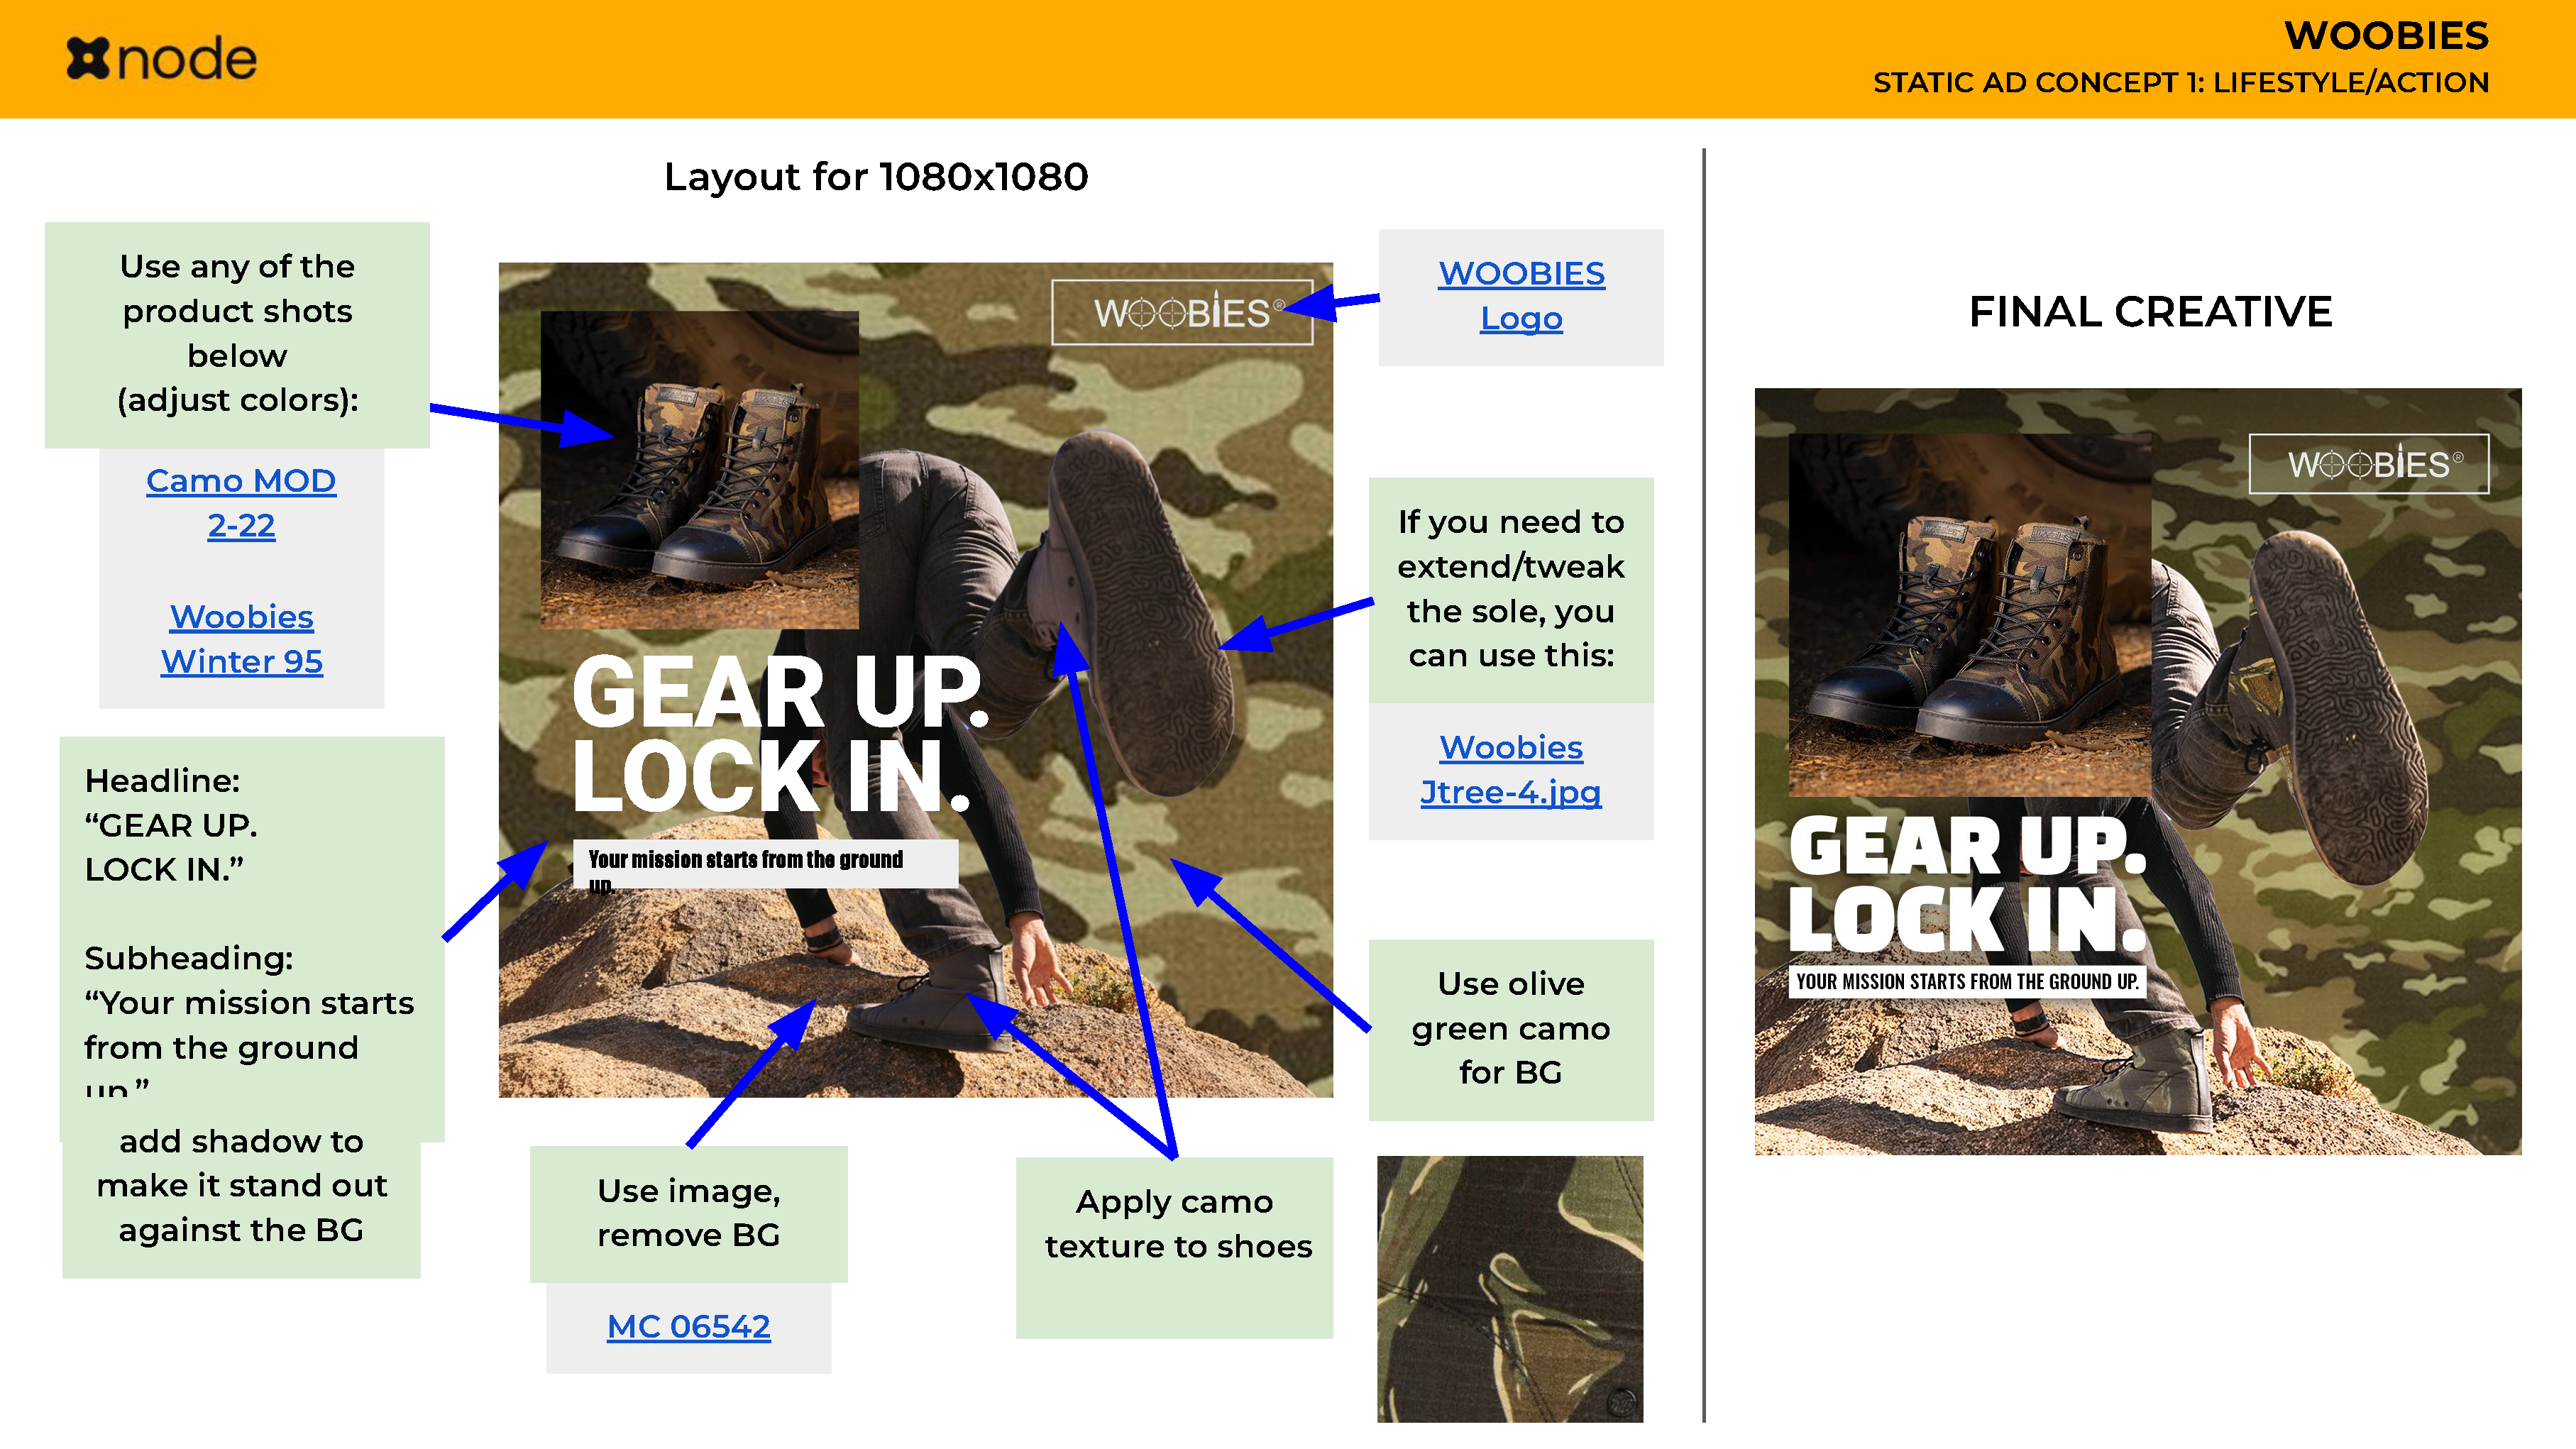Click the 'Apply camo texture to shoes' note
2576x1449 pixels.
point(1175,1248)
